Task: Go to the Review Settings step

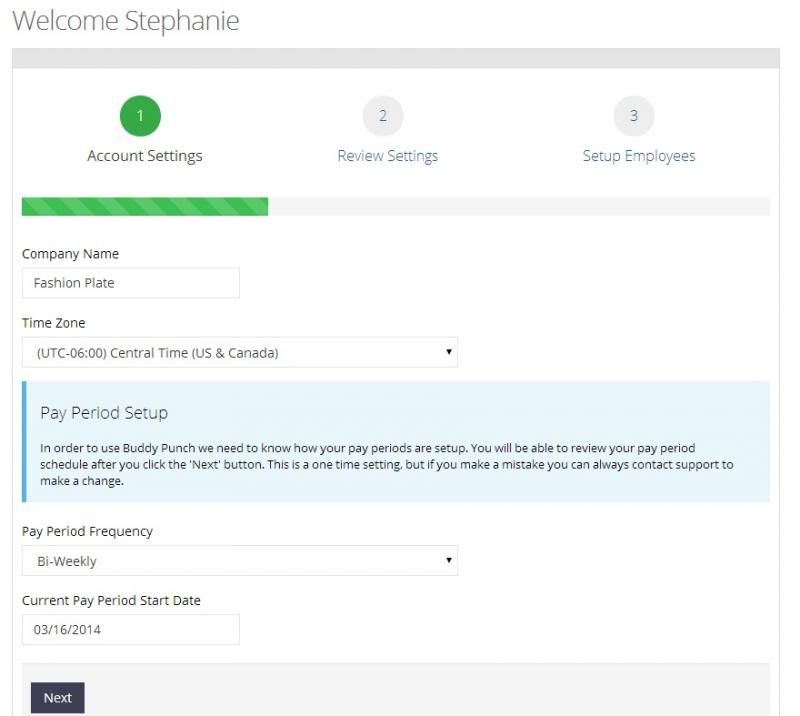Action: click(x=388, y=156)
